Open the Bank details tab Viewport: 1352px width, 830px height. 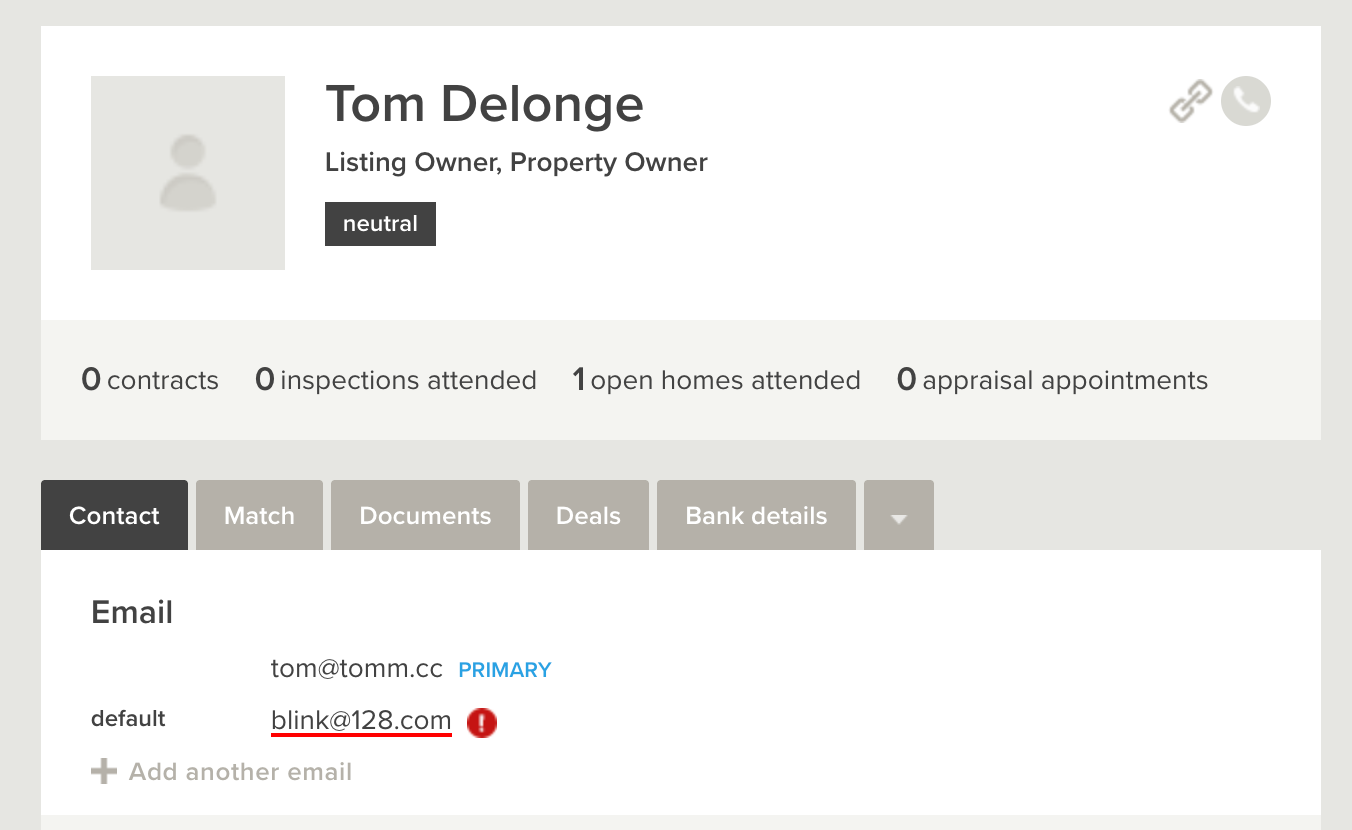pos(756,516)
